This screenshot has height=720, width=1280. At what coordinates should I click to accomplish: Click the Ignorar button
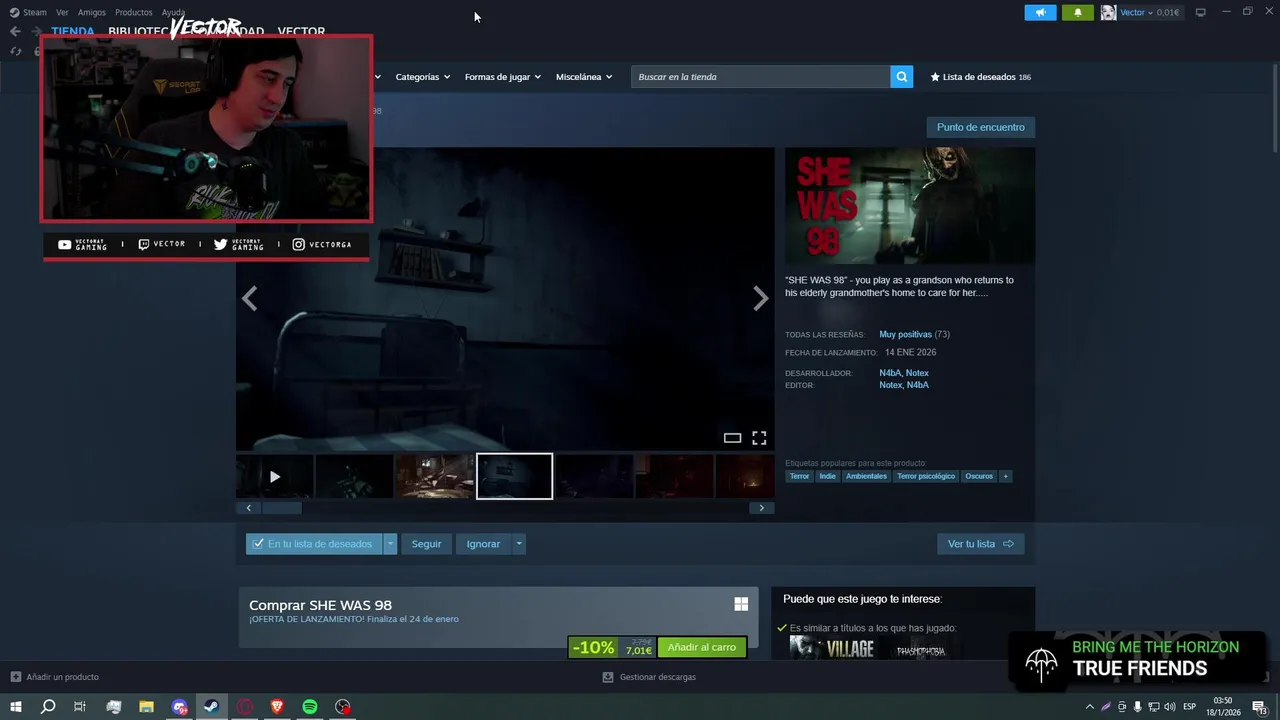[x=483, y=544]
